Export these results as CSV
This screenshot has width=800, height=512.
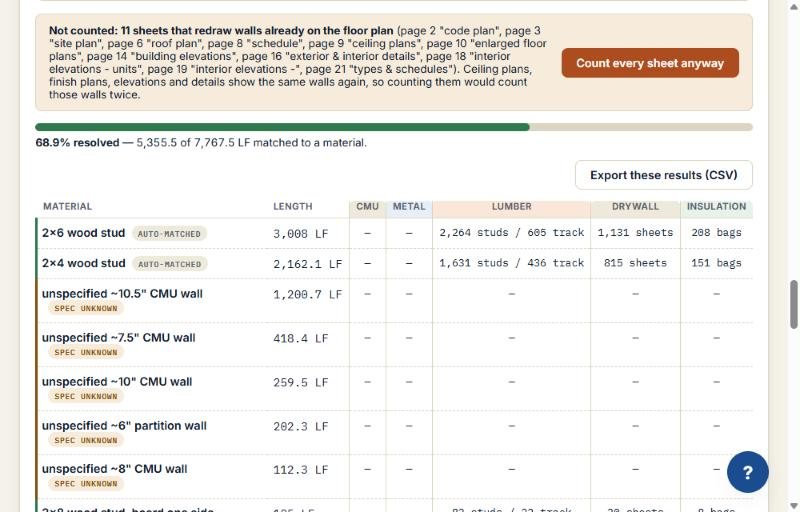coord(663,175)
